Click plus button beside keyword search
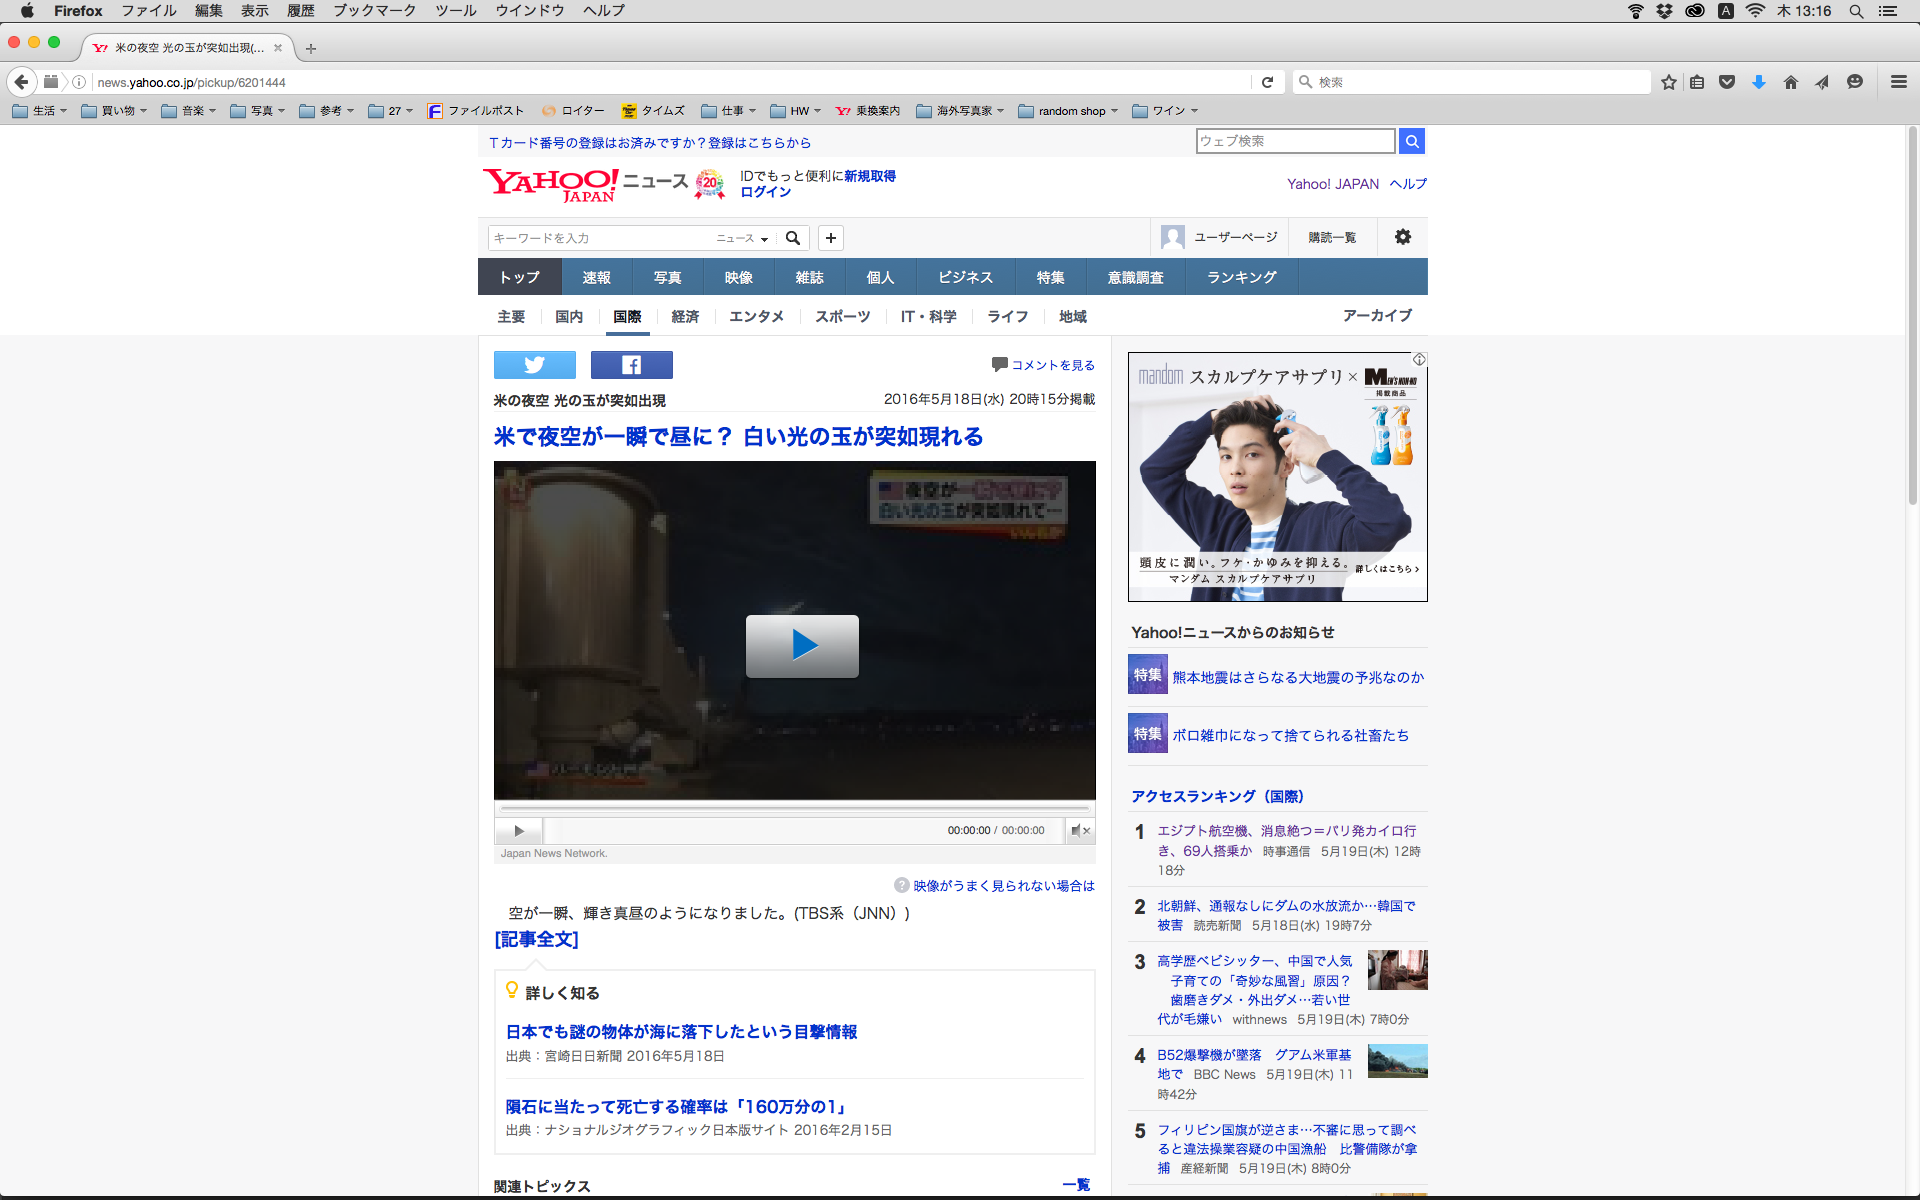This screenshot has height=1200, width=1920. click(x=830, y=238)
